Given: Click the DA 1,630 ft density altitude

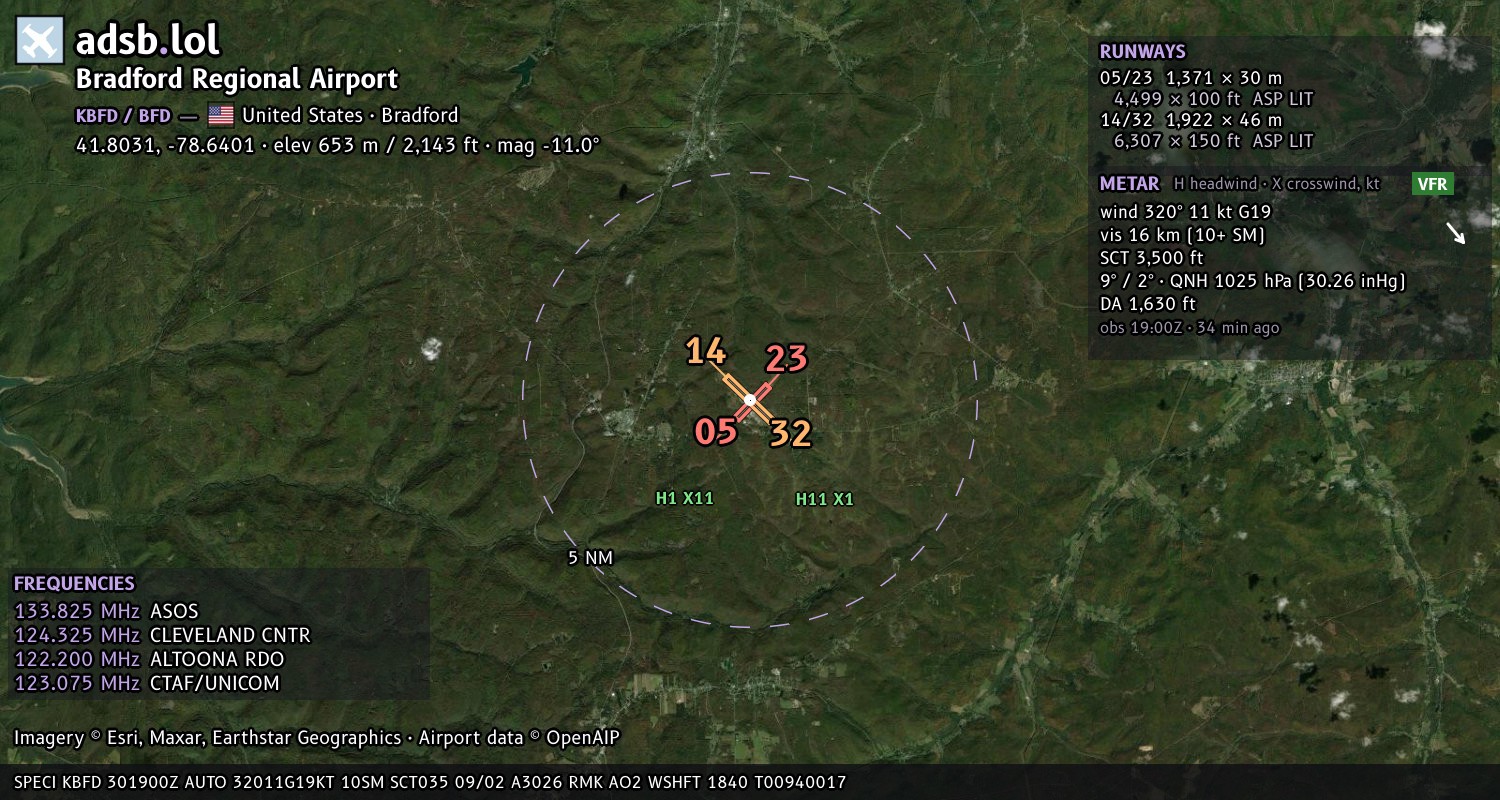Looking at the screenshot, I should pyautogui.click(x=1148, y=304).
